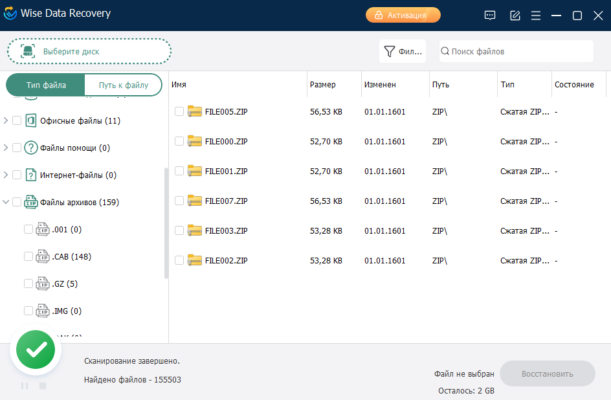Viewport: 611px width, 400px height.
Task: Click into the Поиск файлов search field
Action: (516, 51)
